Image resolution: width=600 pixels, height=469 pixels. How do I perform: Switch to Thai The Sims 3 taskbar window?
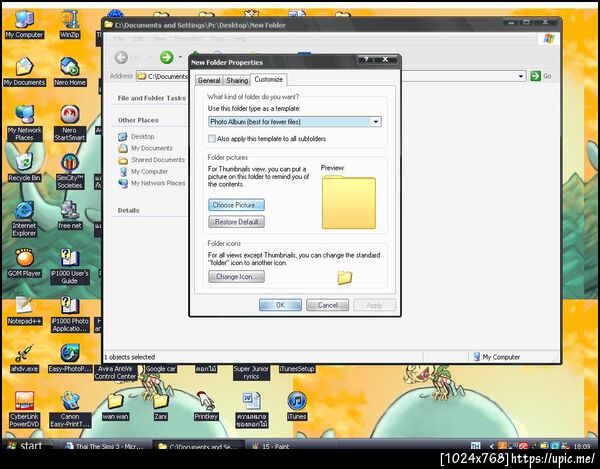[105, 446]
